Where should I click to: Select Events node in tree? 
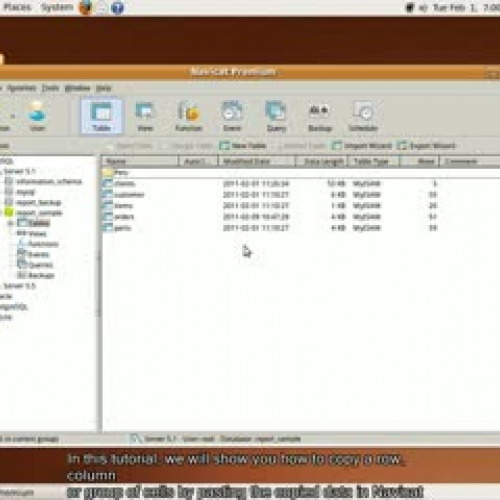click(39, 255)
